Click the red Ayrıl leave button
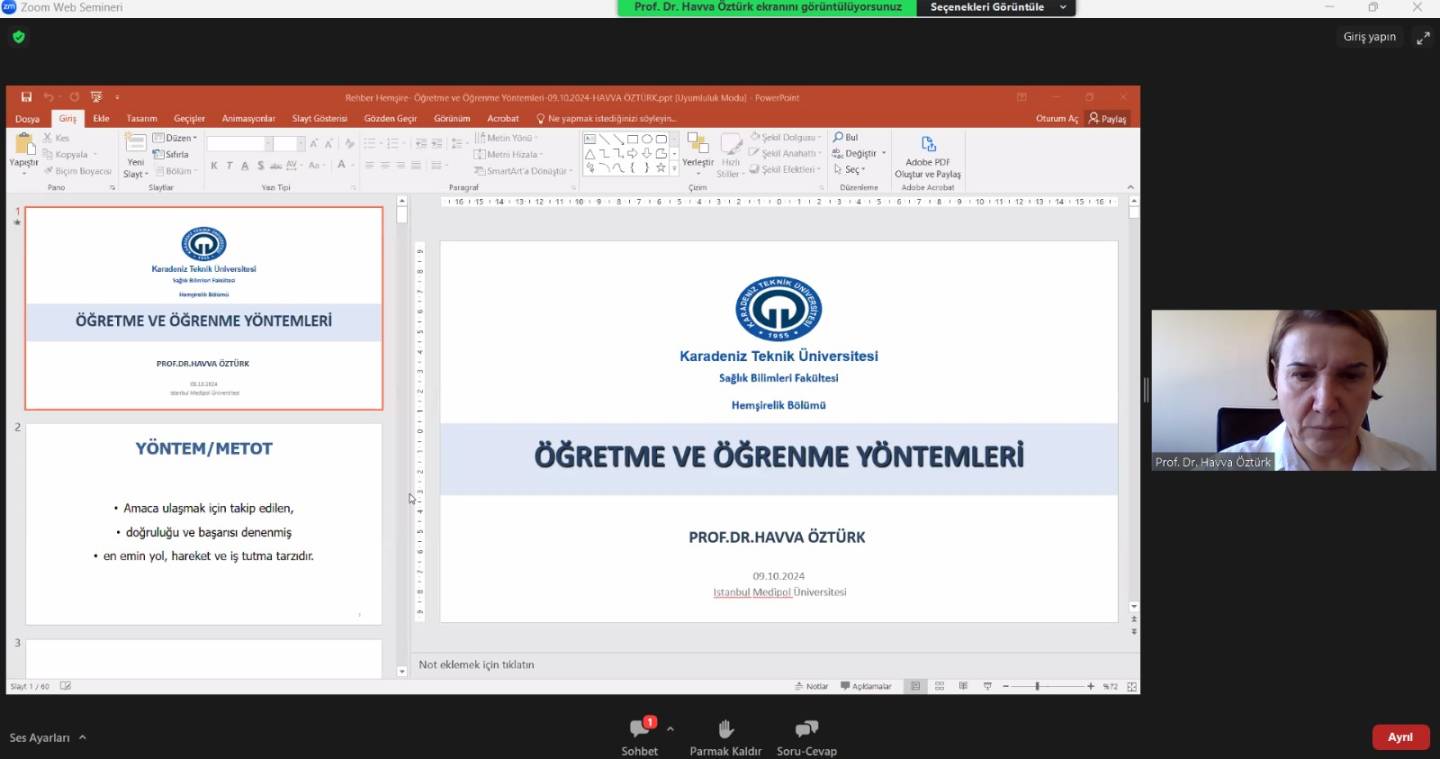 click(1400, 737)
